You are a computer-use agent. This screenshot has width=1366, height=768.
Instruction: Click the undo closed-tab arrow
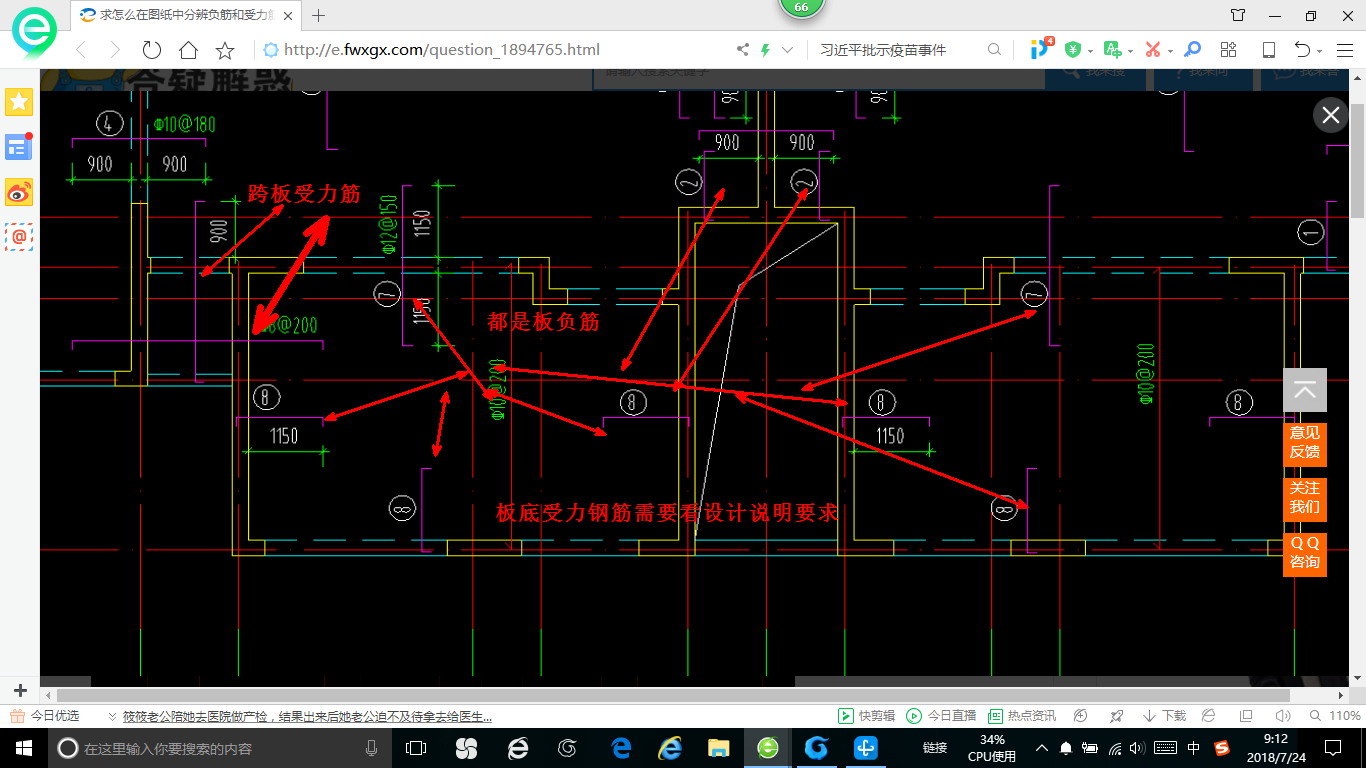click(1302, 50)
